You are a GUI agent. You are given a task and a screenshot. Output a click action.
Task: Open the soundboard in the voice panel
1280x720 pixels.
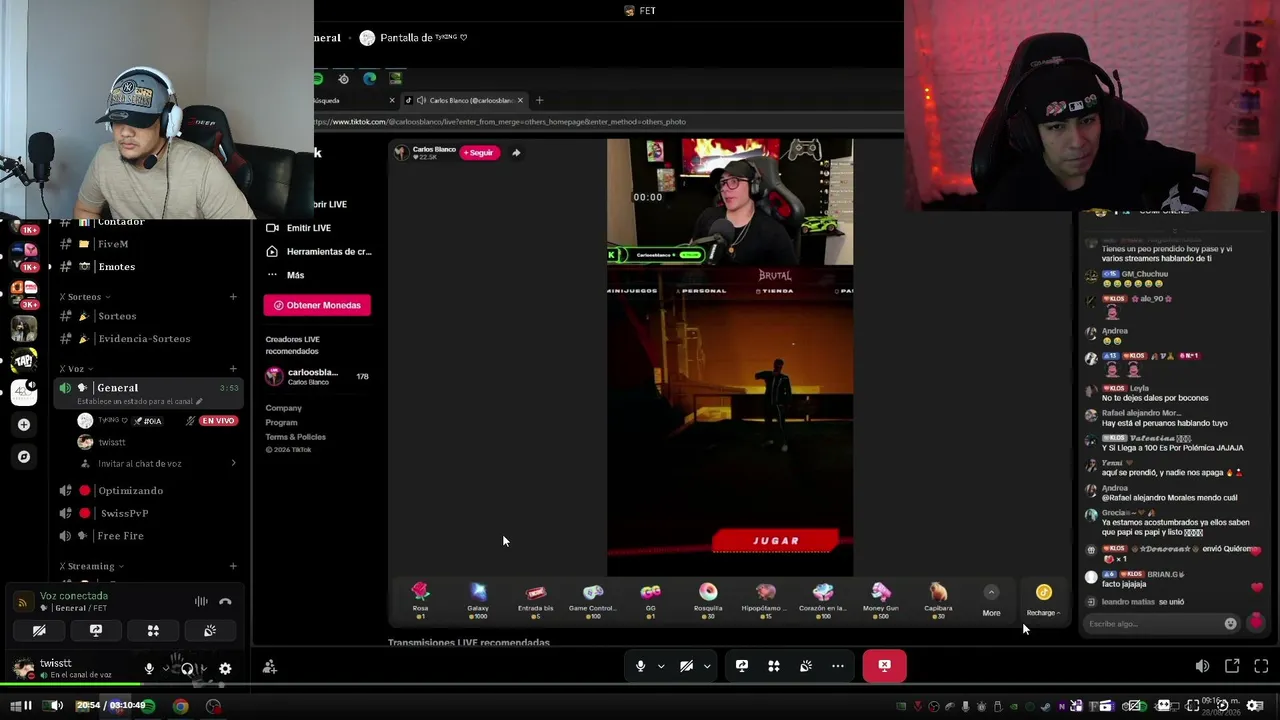point(210,631)
